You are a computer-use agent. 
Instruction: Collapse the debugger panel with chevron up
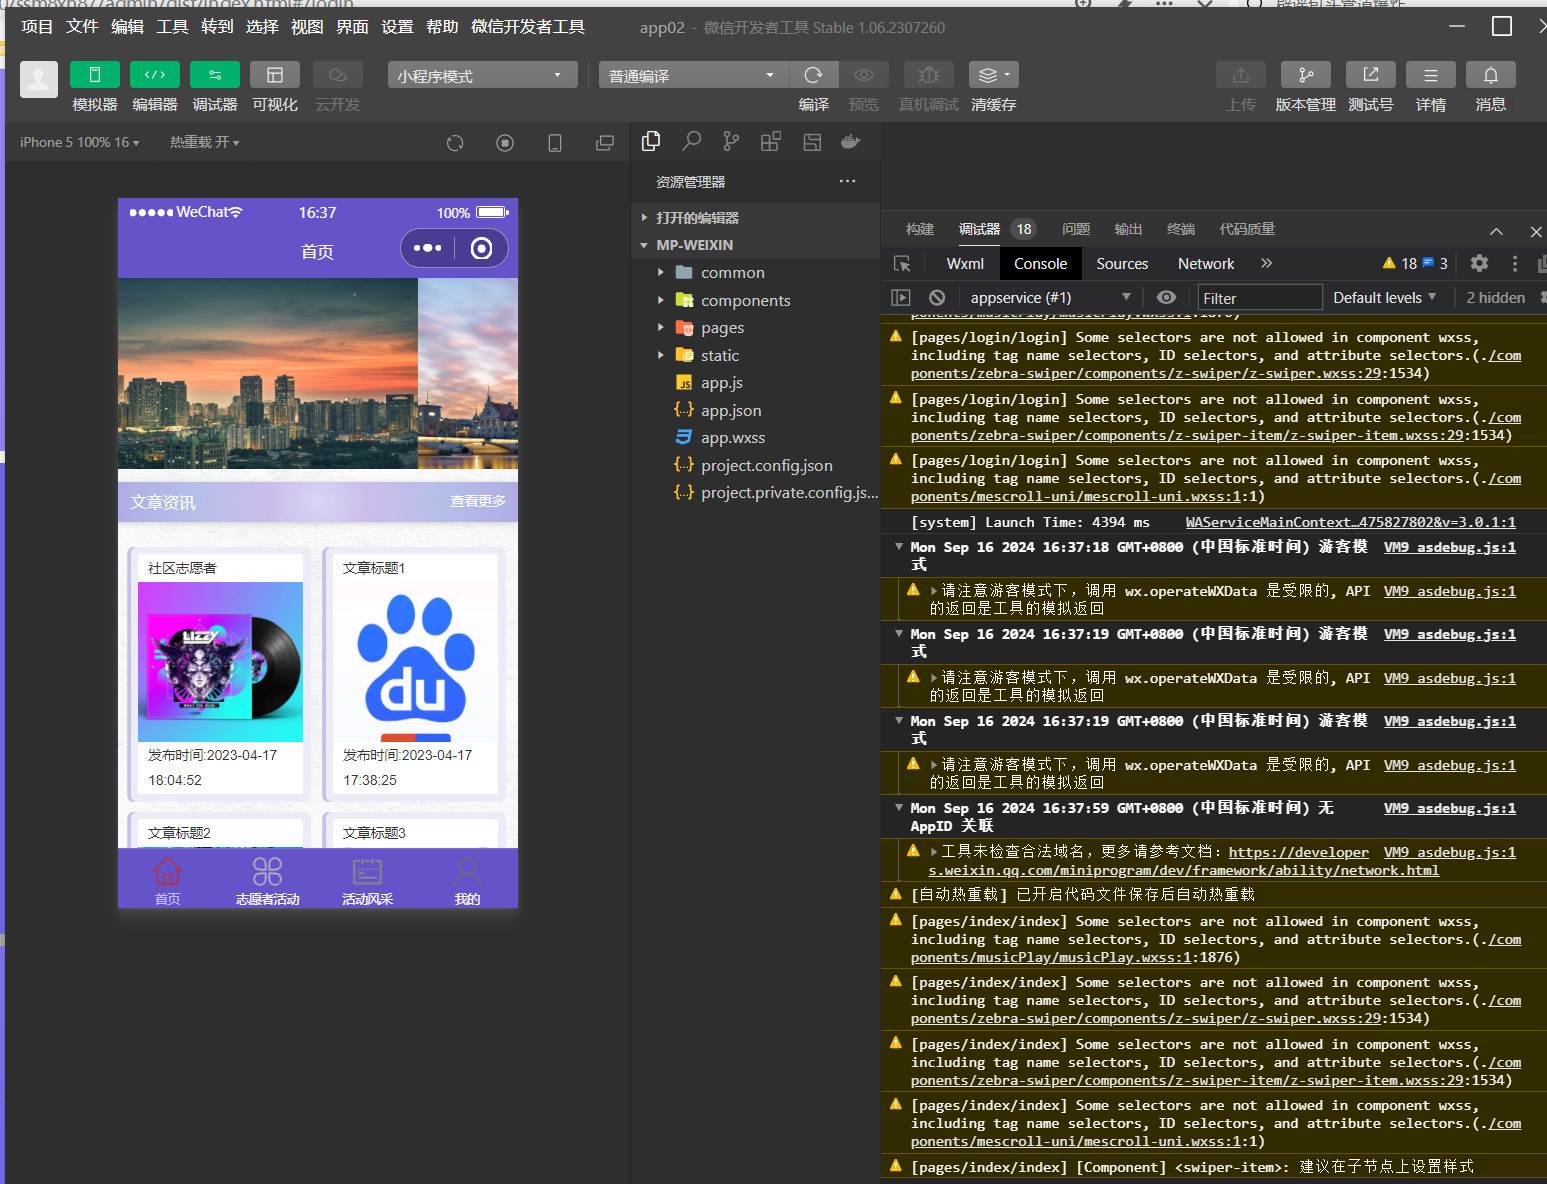(1496, 231)
